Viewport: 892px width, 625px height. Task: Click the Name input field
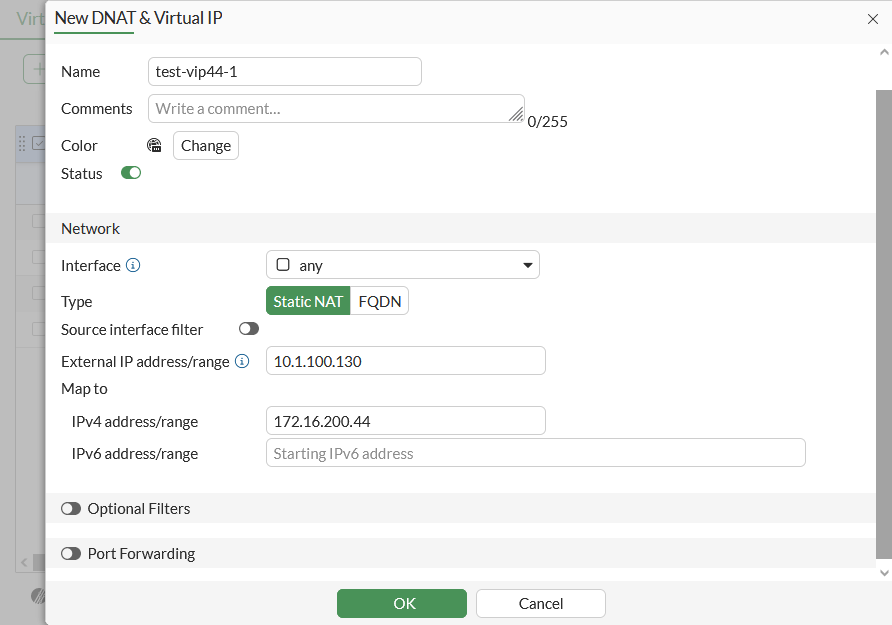point(285,72)
